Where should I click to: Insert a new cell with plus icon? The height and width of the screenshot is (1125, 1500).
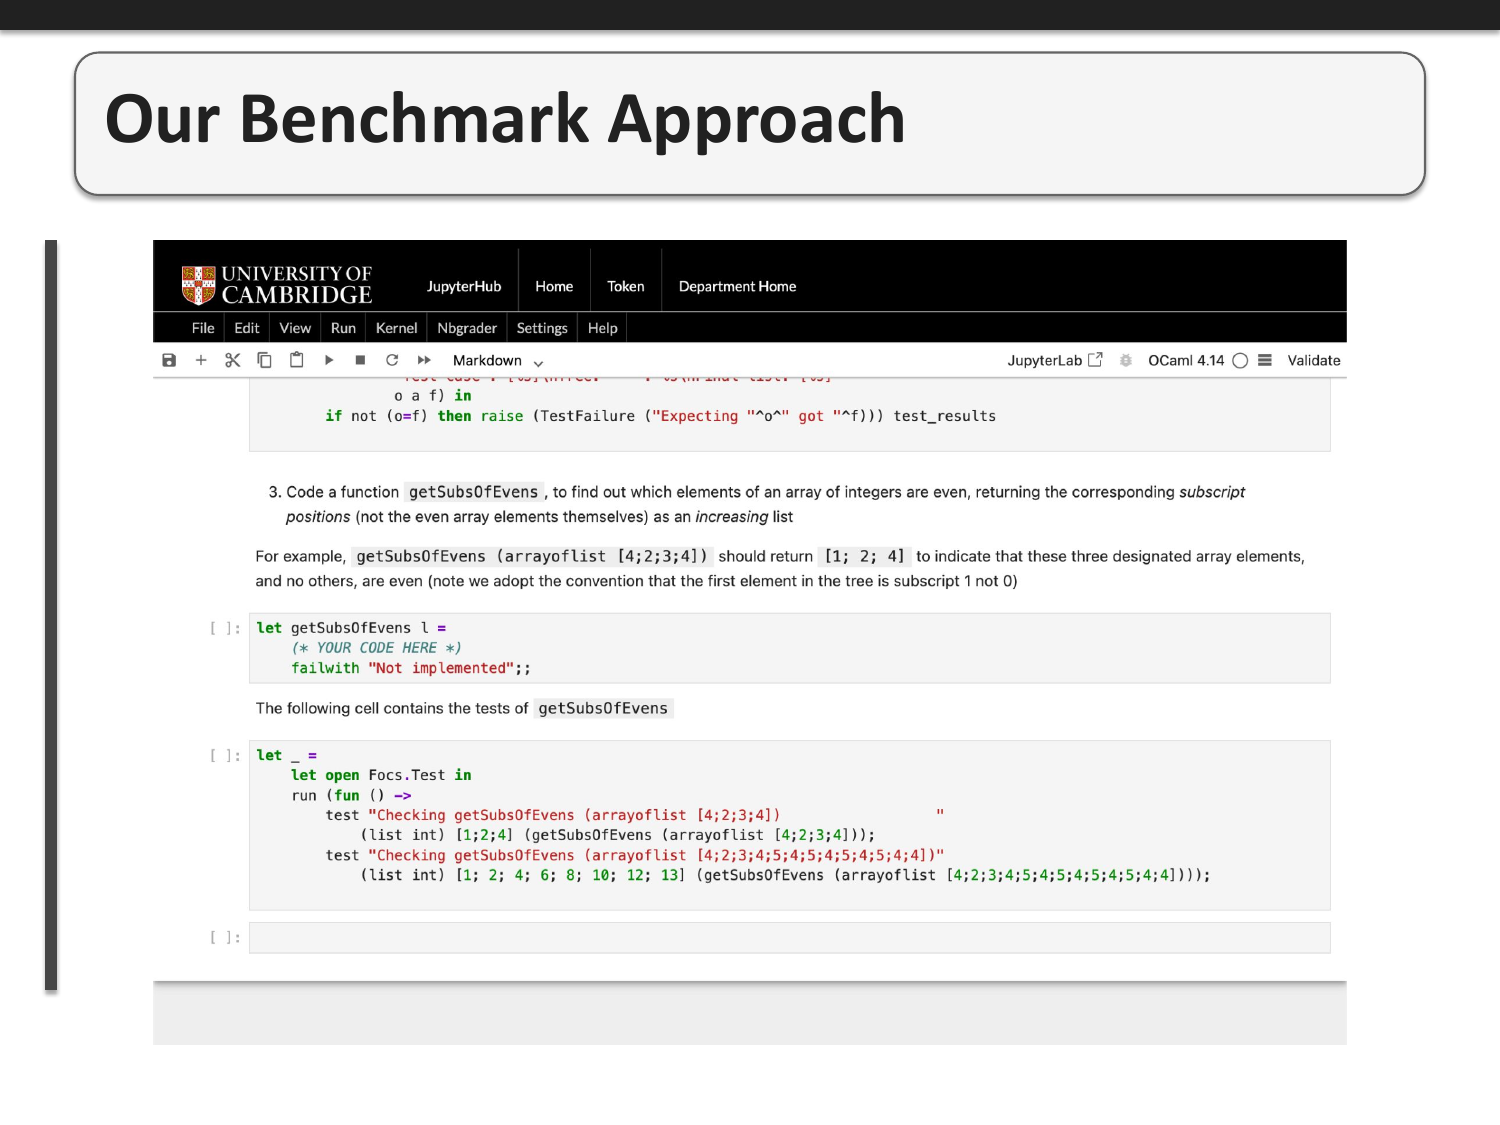pyautogui.click(x=201, y=360)
